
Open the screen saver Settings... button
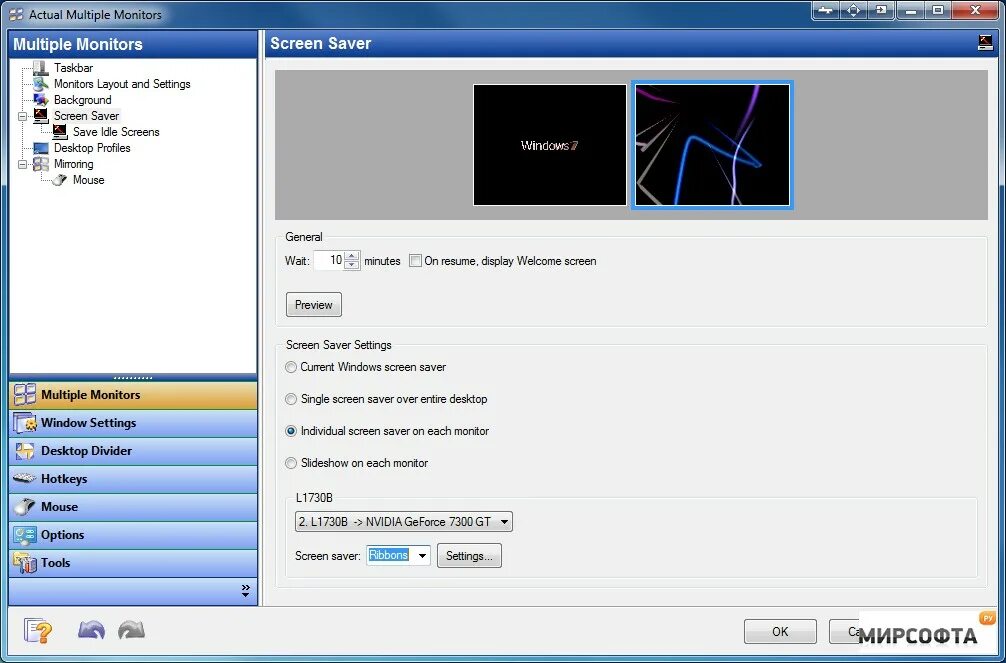pos(469,556)
